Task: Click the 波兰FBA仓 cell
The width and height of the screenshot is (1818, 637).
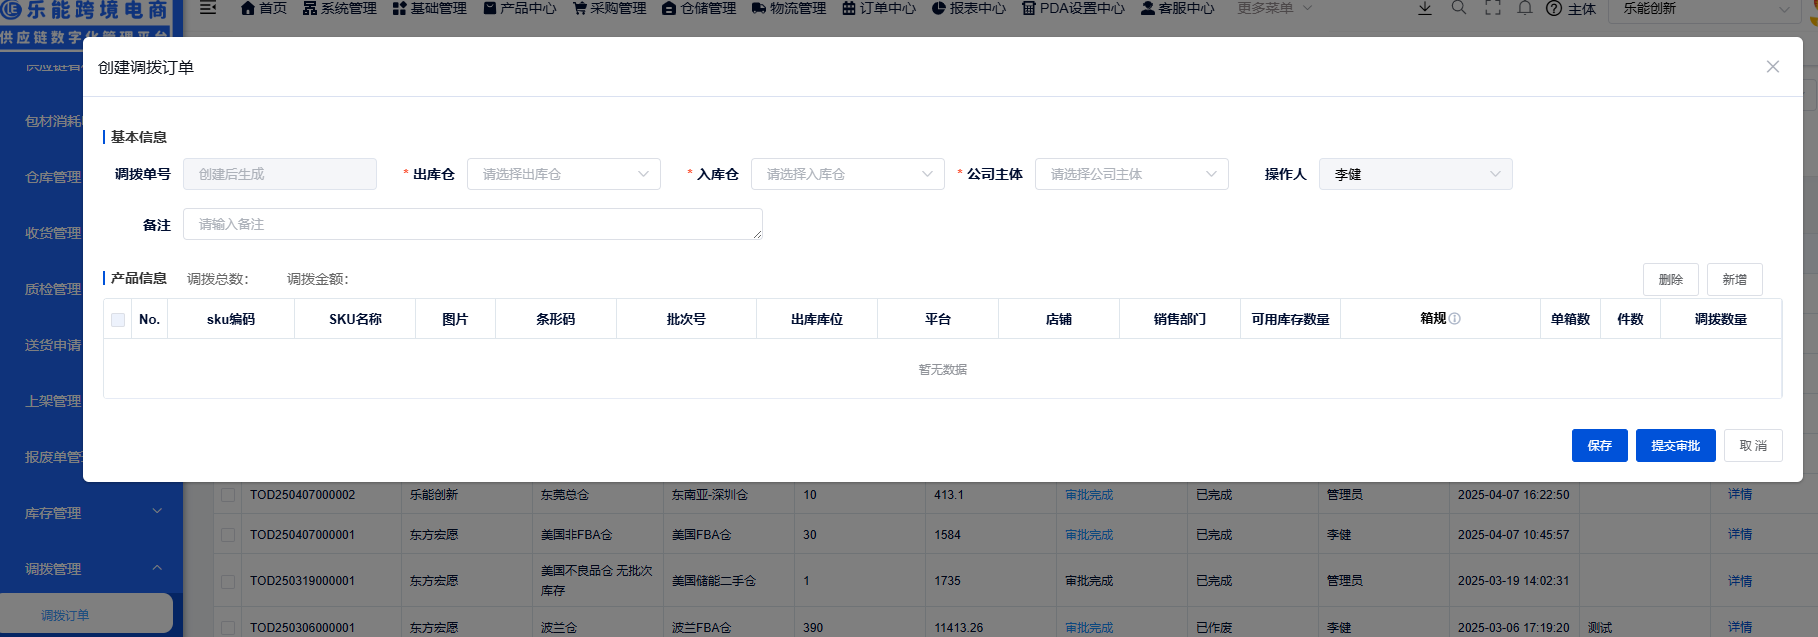Action: pyautogui.click(x=702, y=628)
